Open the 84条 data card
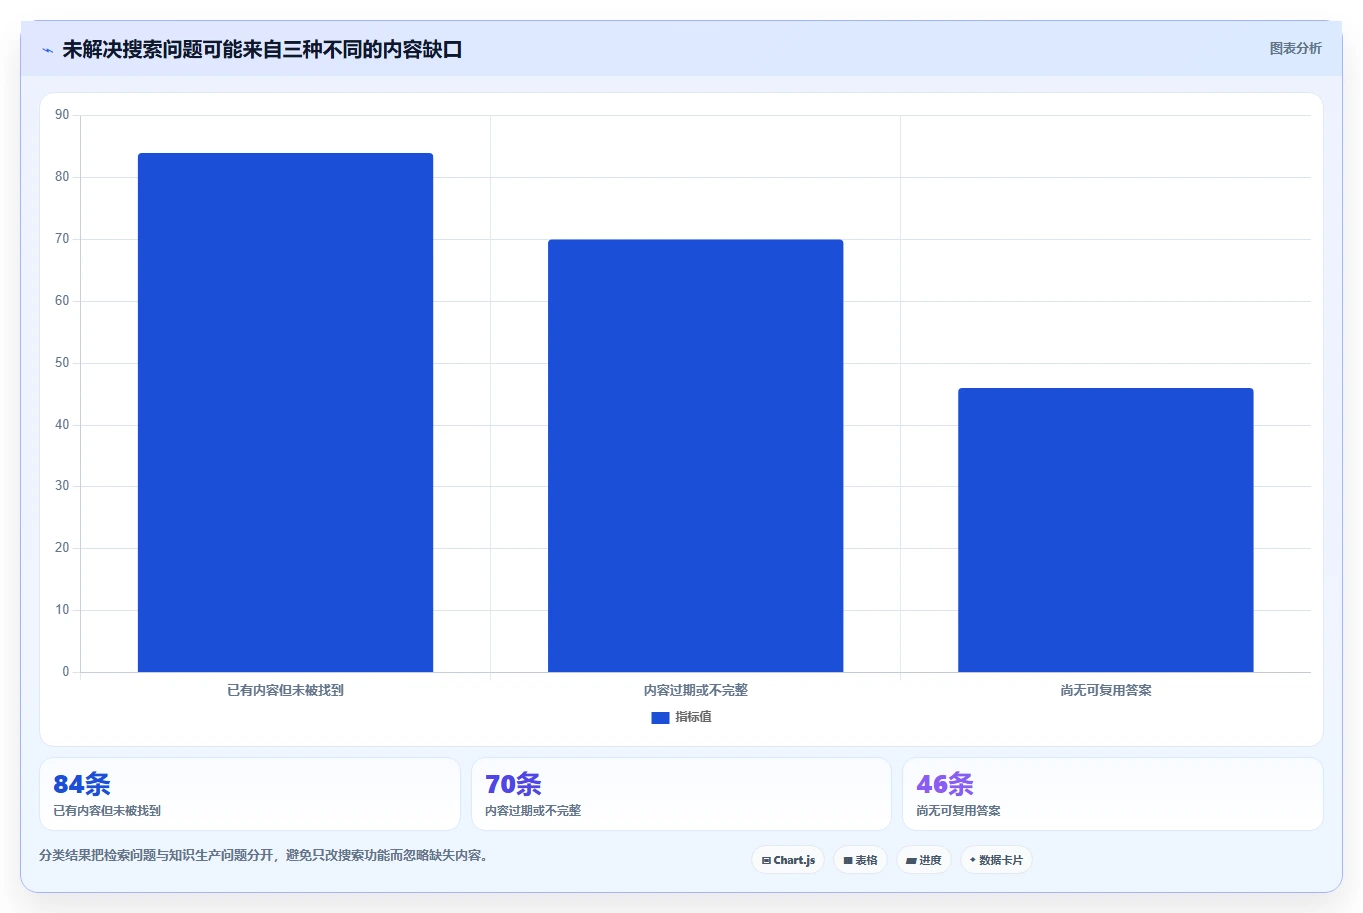Viewport: 1363px width, 913px height. coord(250,794)
